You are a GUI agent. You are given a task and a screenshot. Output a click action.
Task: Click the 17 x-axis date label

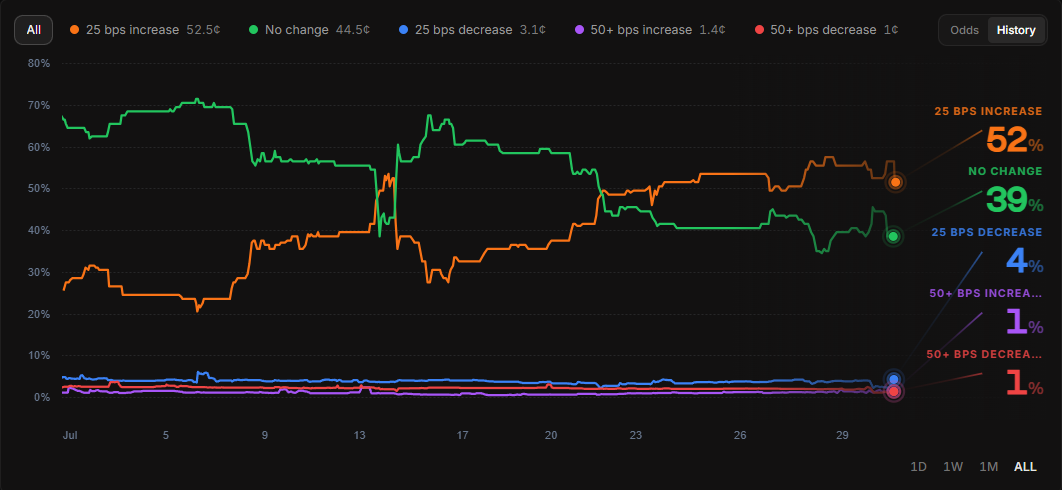click(462, 435)
